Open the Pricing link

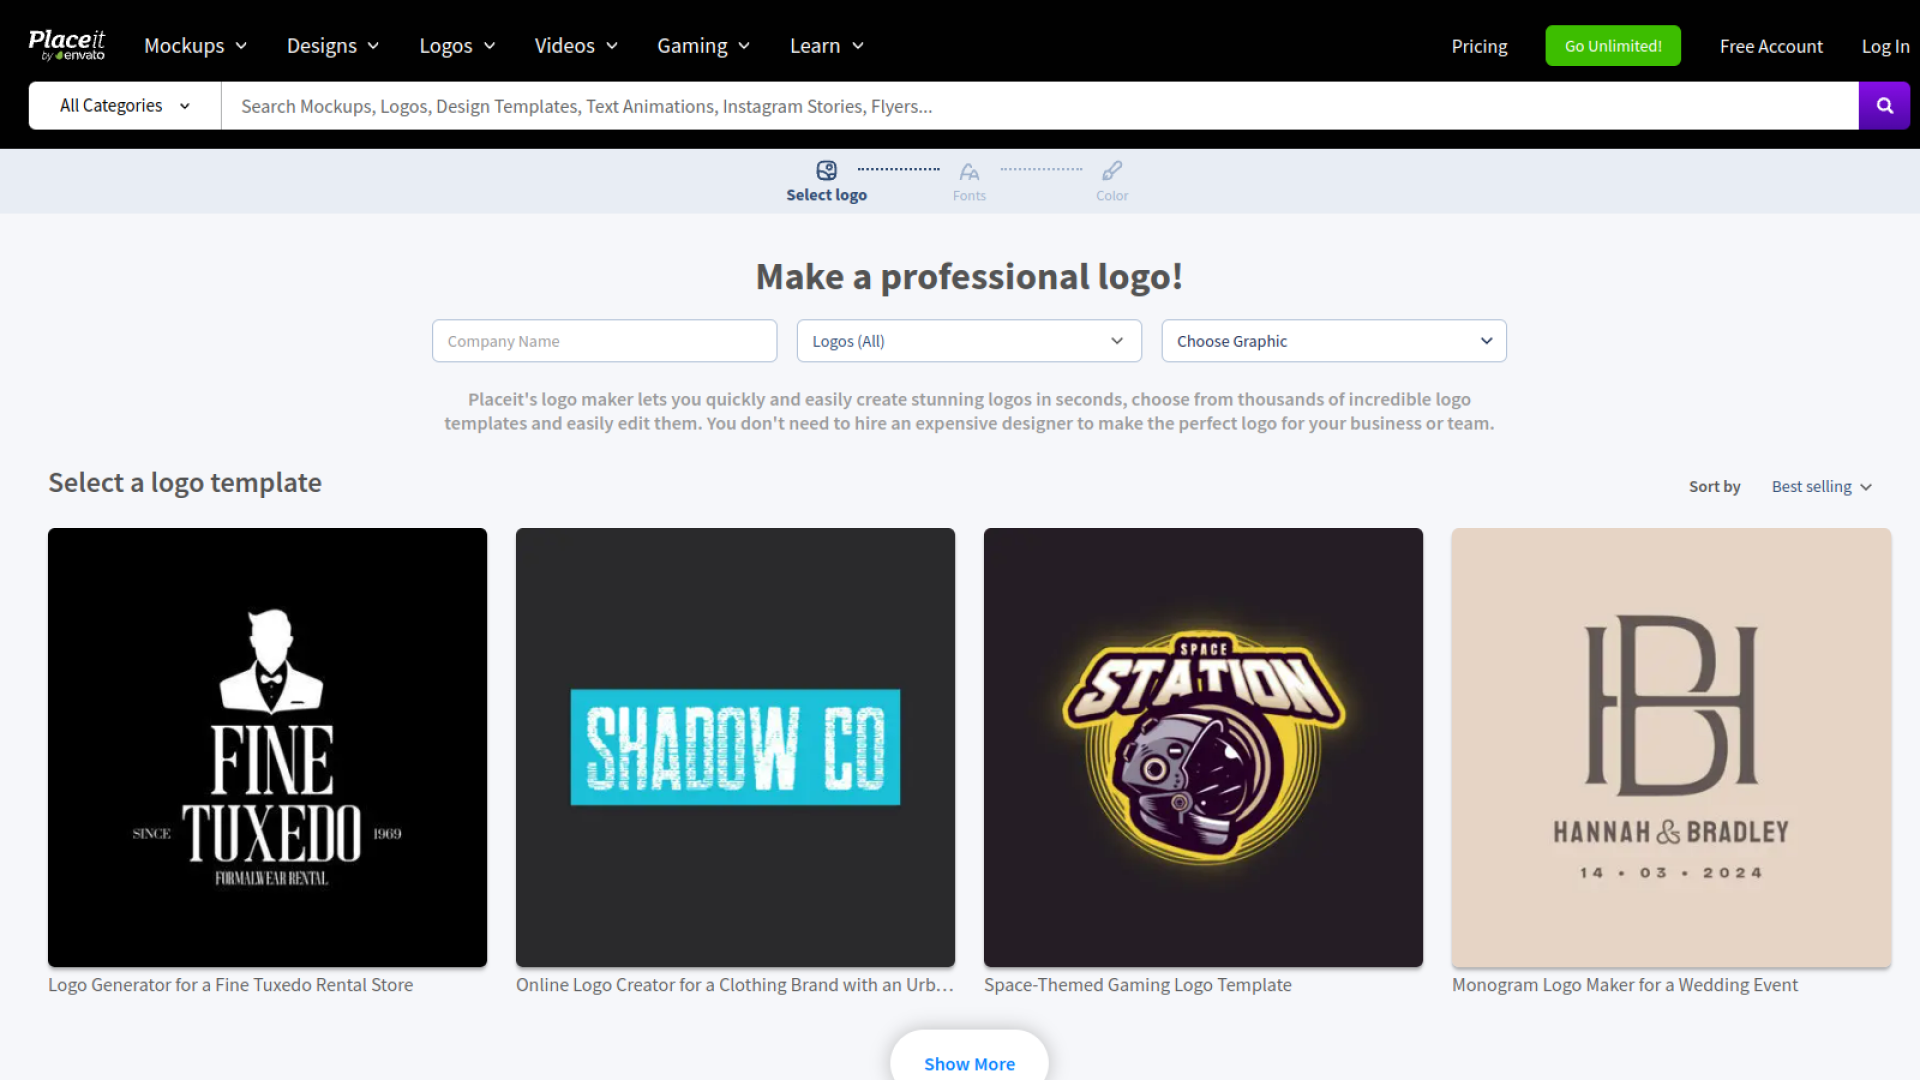click(1479, 46)
